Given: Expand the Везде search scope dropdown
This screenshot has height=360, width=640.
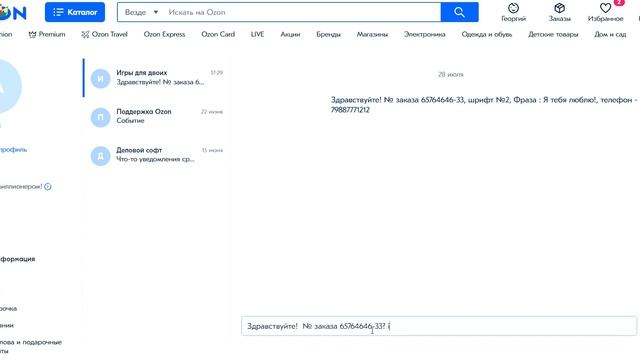Looking at the screenshot, I should [x=141, y=12].
